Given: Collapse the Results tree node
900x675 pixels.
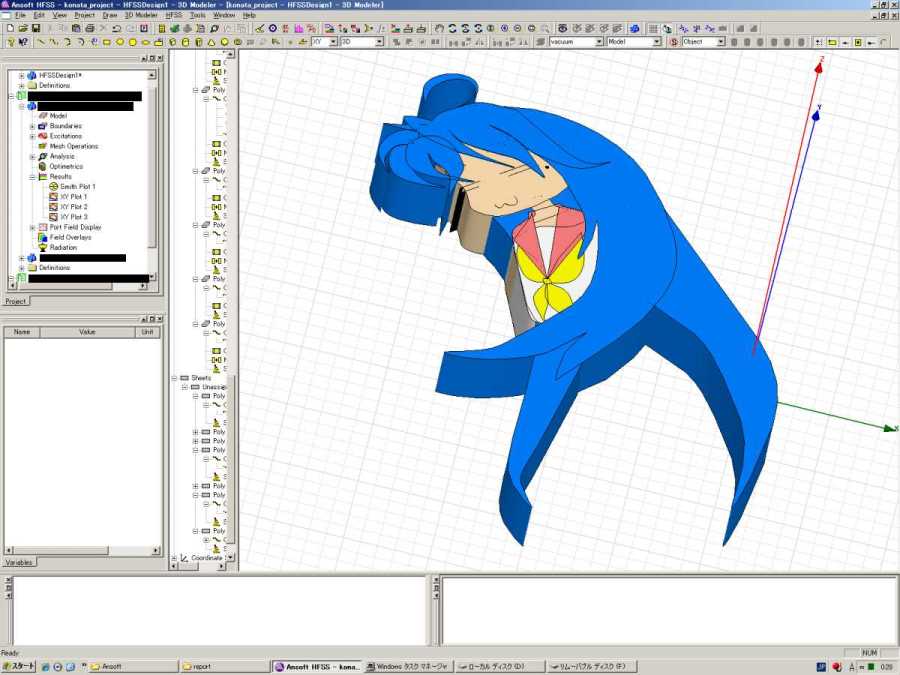Looking at the screenshot, I should (32, 177).
